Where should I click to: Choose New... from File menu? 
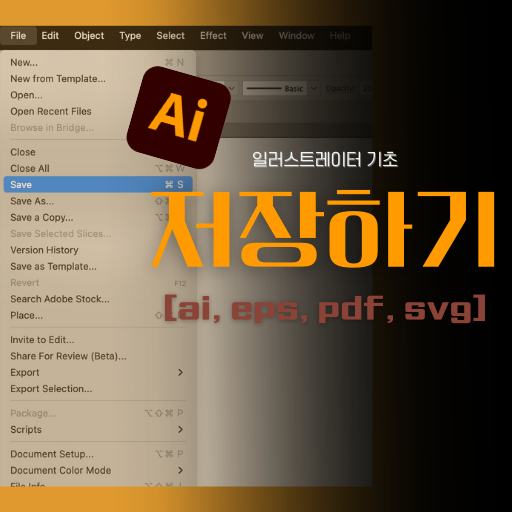click(x=98, y=62)
